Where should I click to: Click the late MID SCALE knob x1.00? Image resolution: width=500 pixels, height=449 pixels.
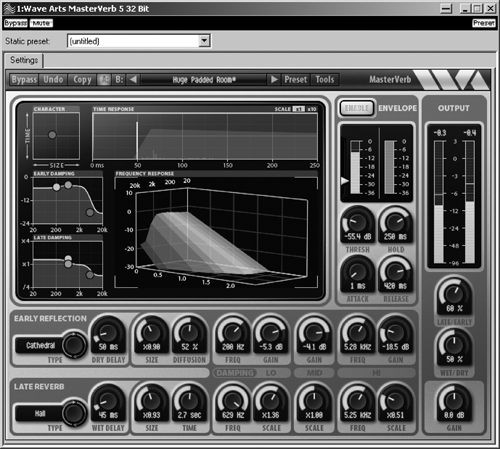(x=314, y=401)
